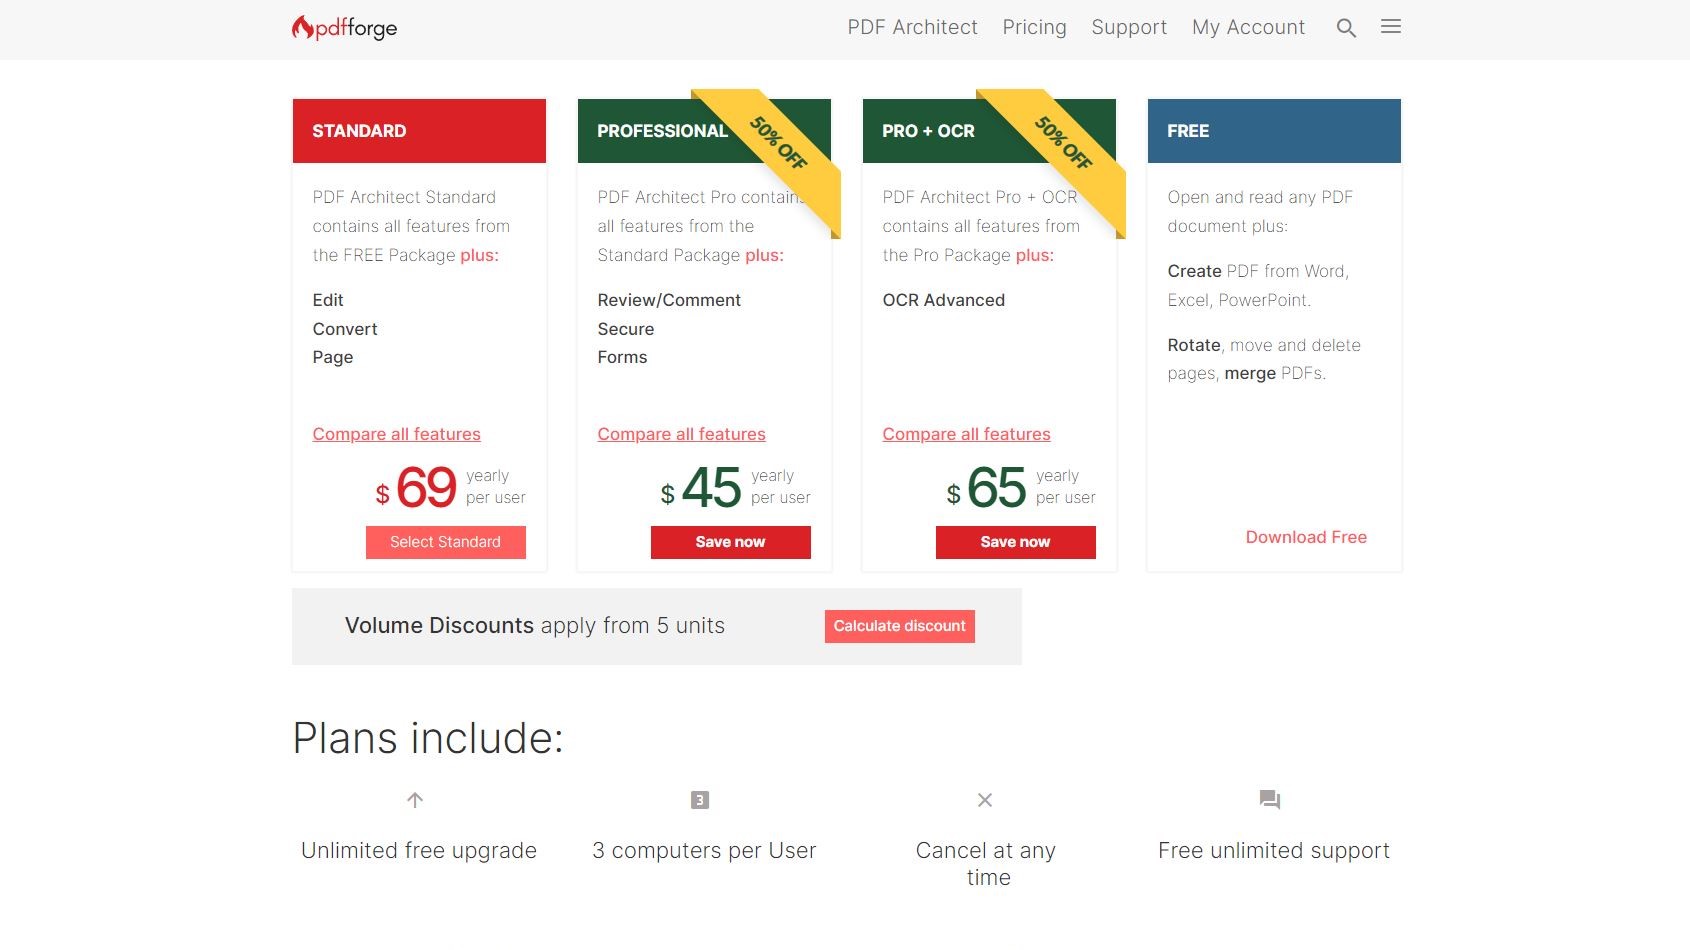This screenshot has width=1690, height=950.
Task: Click the STANDARD plan header
Action: (419, 131)
